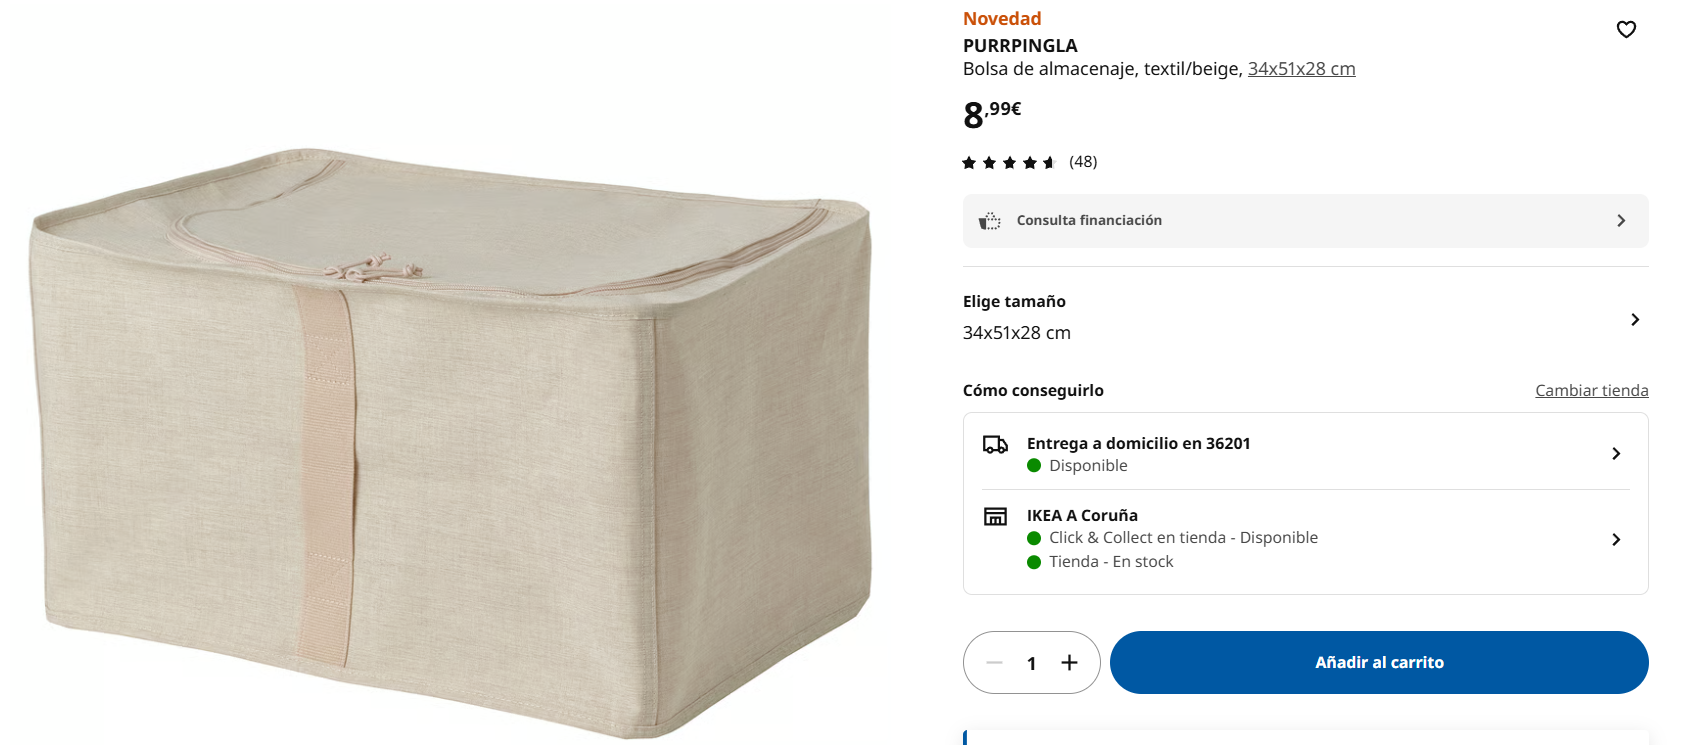Click the home delivery truck icon

pos(995,444)
